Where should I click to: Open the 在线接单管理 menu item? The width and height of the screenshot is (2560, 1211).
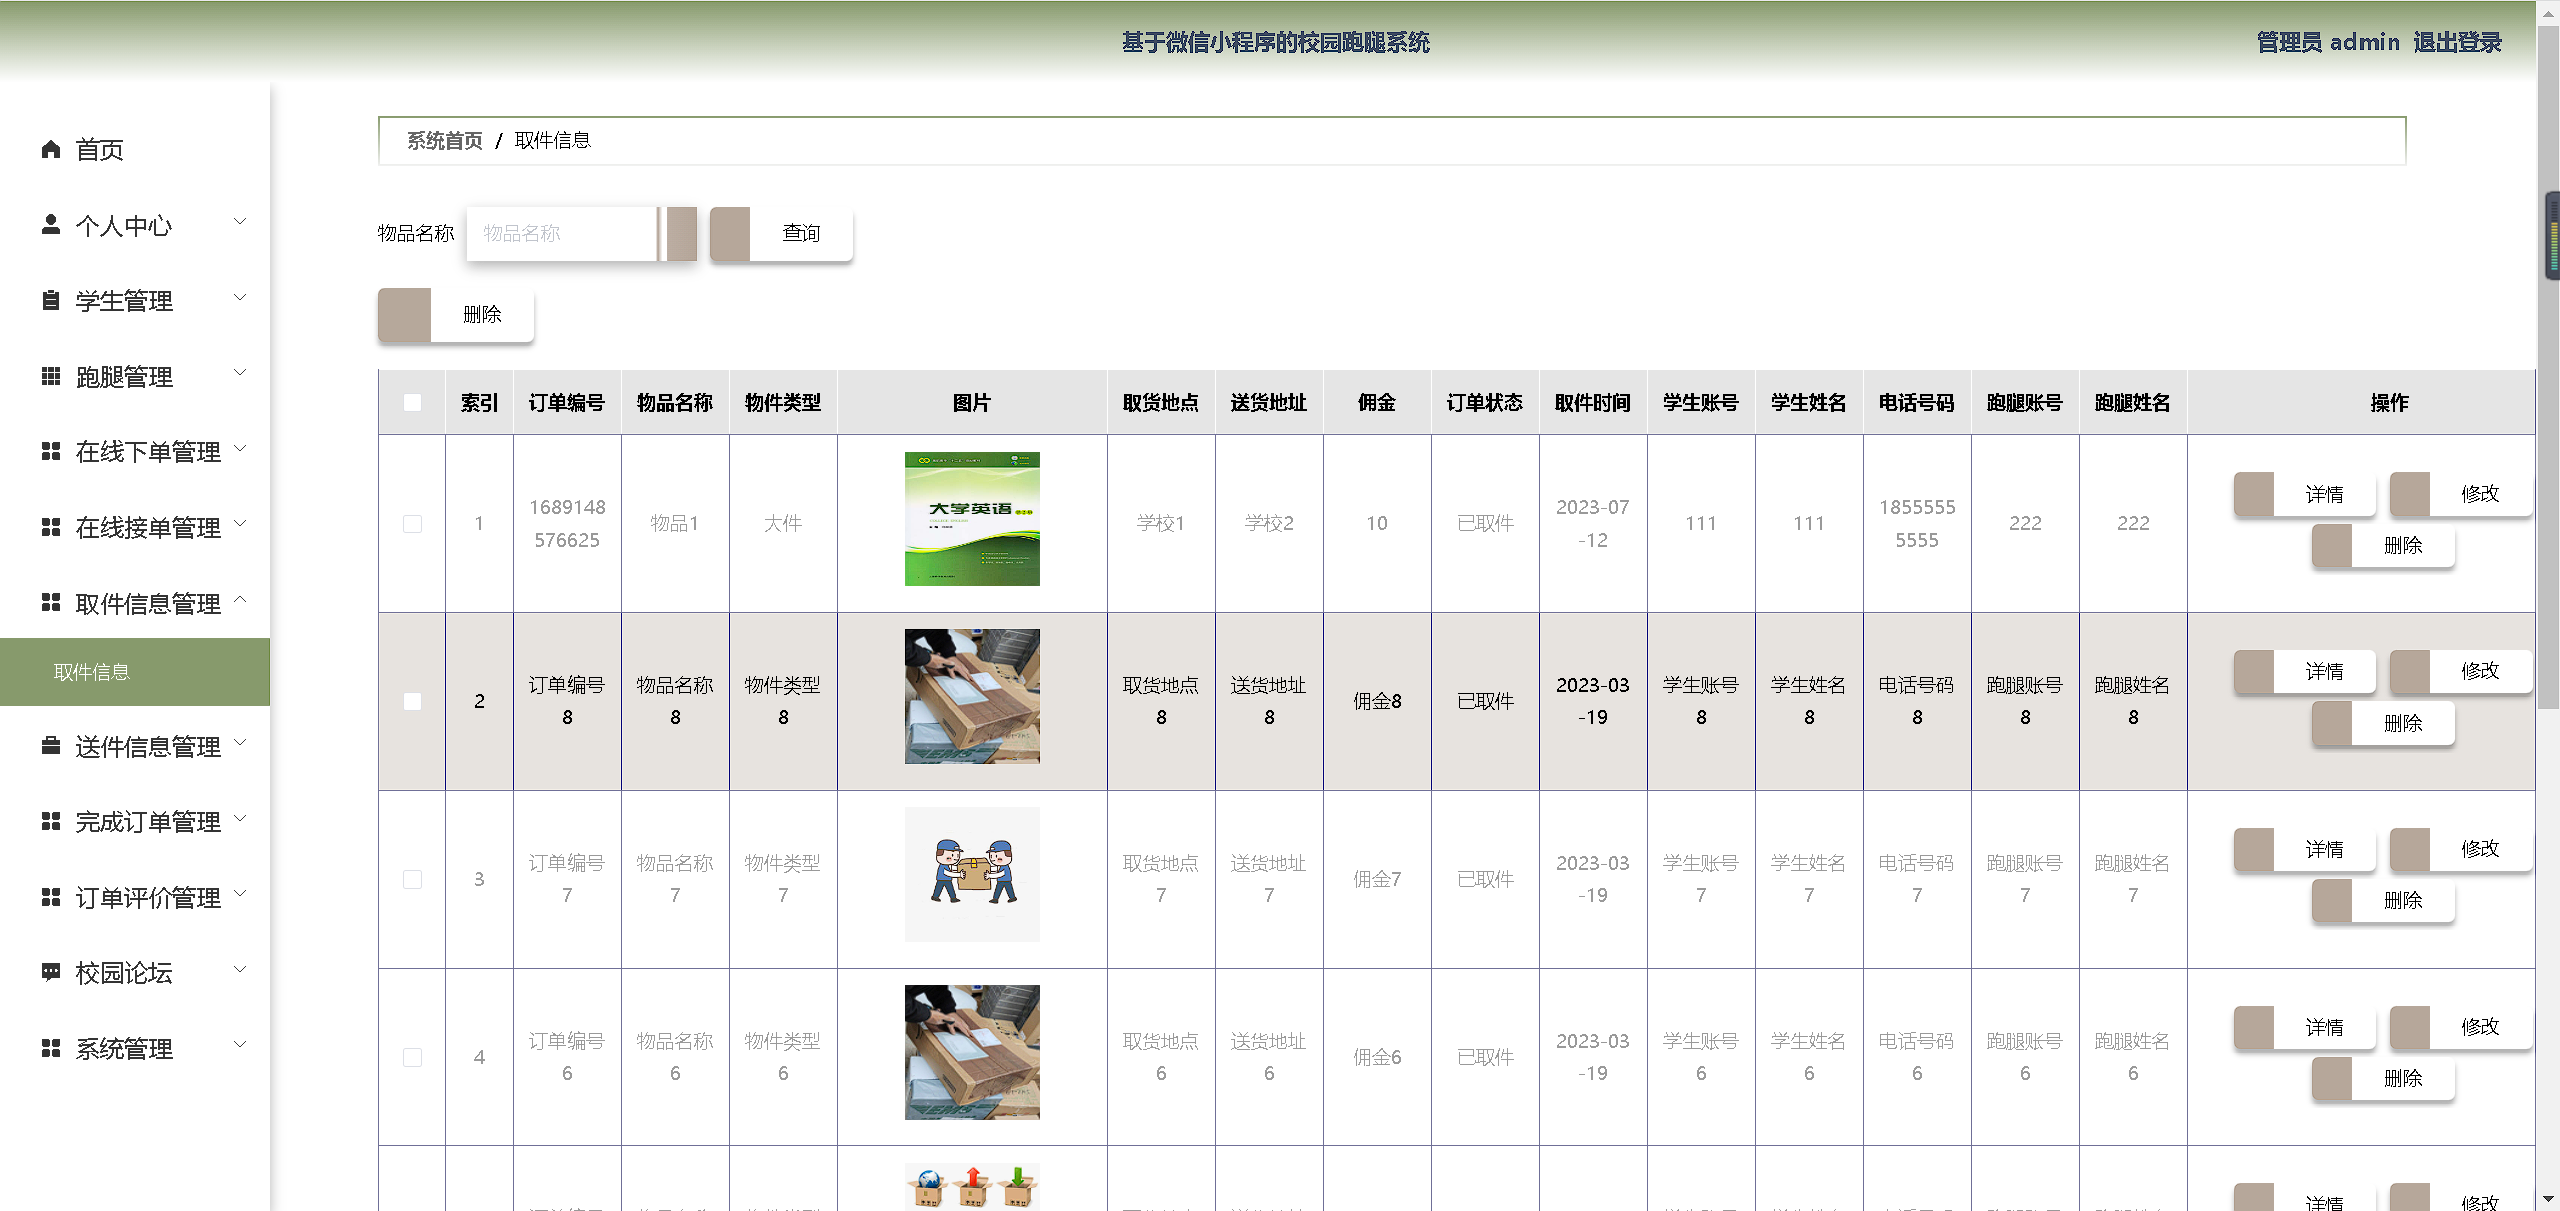point(147,527)
